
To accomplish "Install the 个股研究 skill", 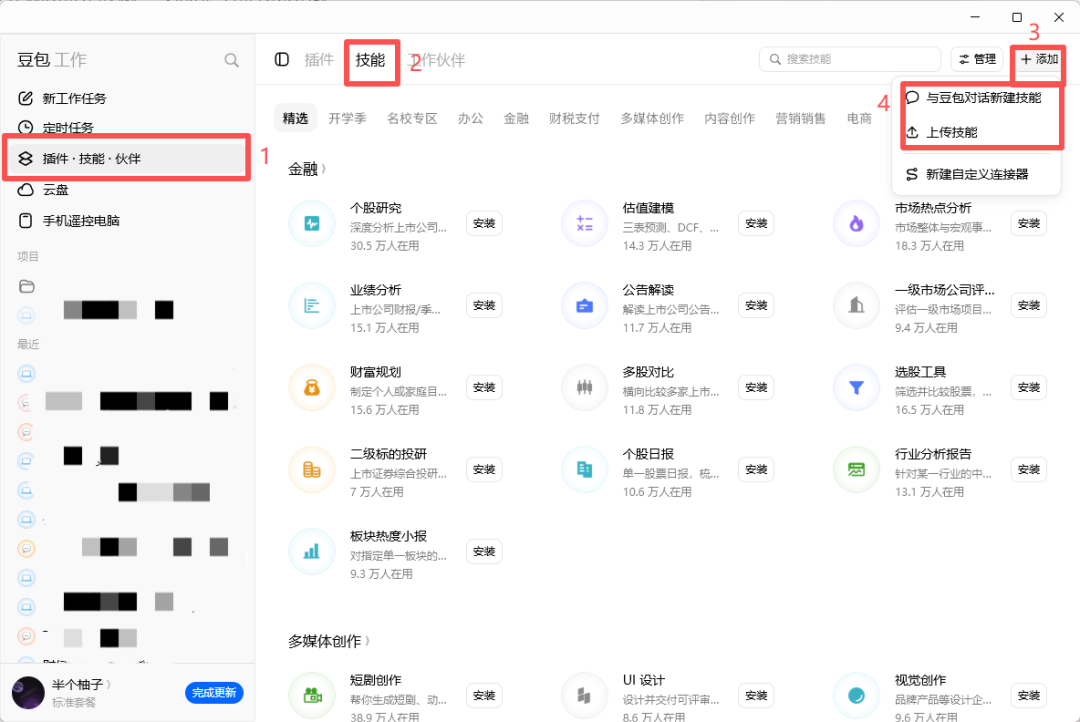I will pyautogui.click(x=484, y=223).
